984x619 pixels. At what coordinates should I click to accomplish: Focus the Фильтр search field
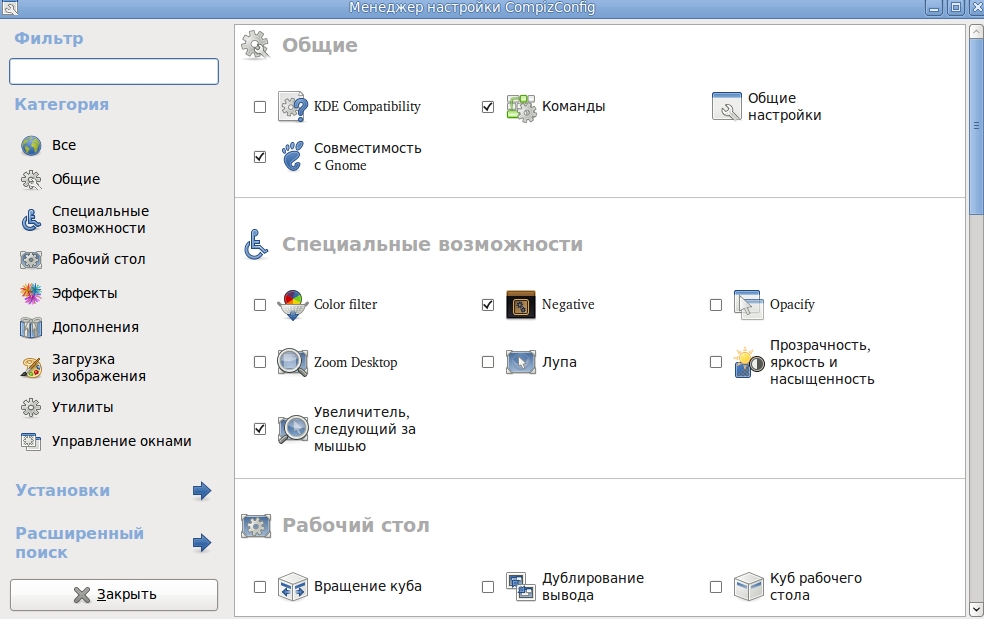pyautogui.click(x=114, y=72)
